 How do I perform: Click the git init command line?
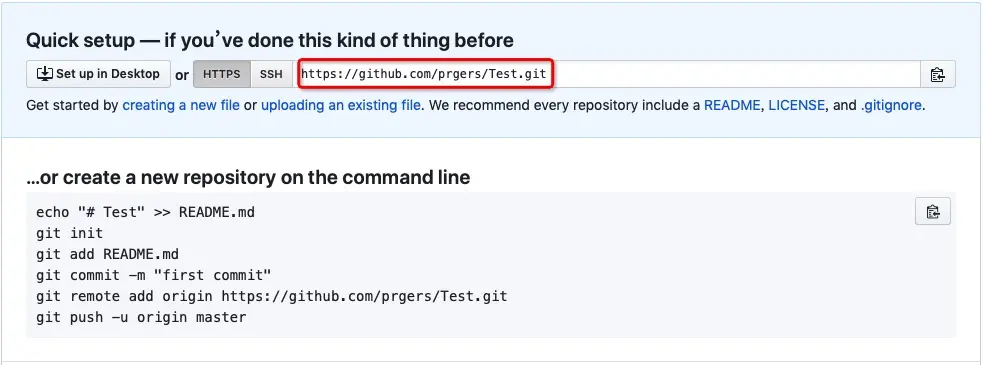coord(70,233)
